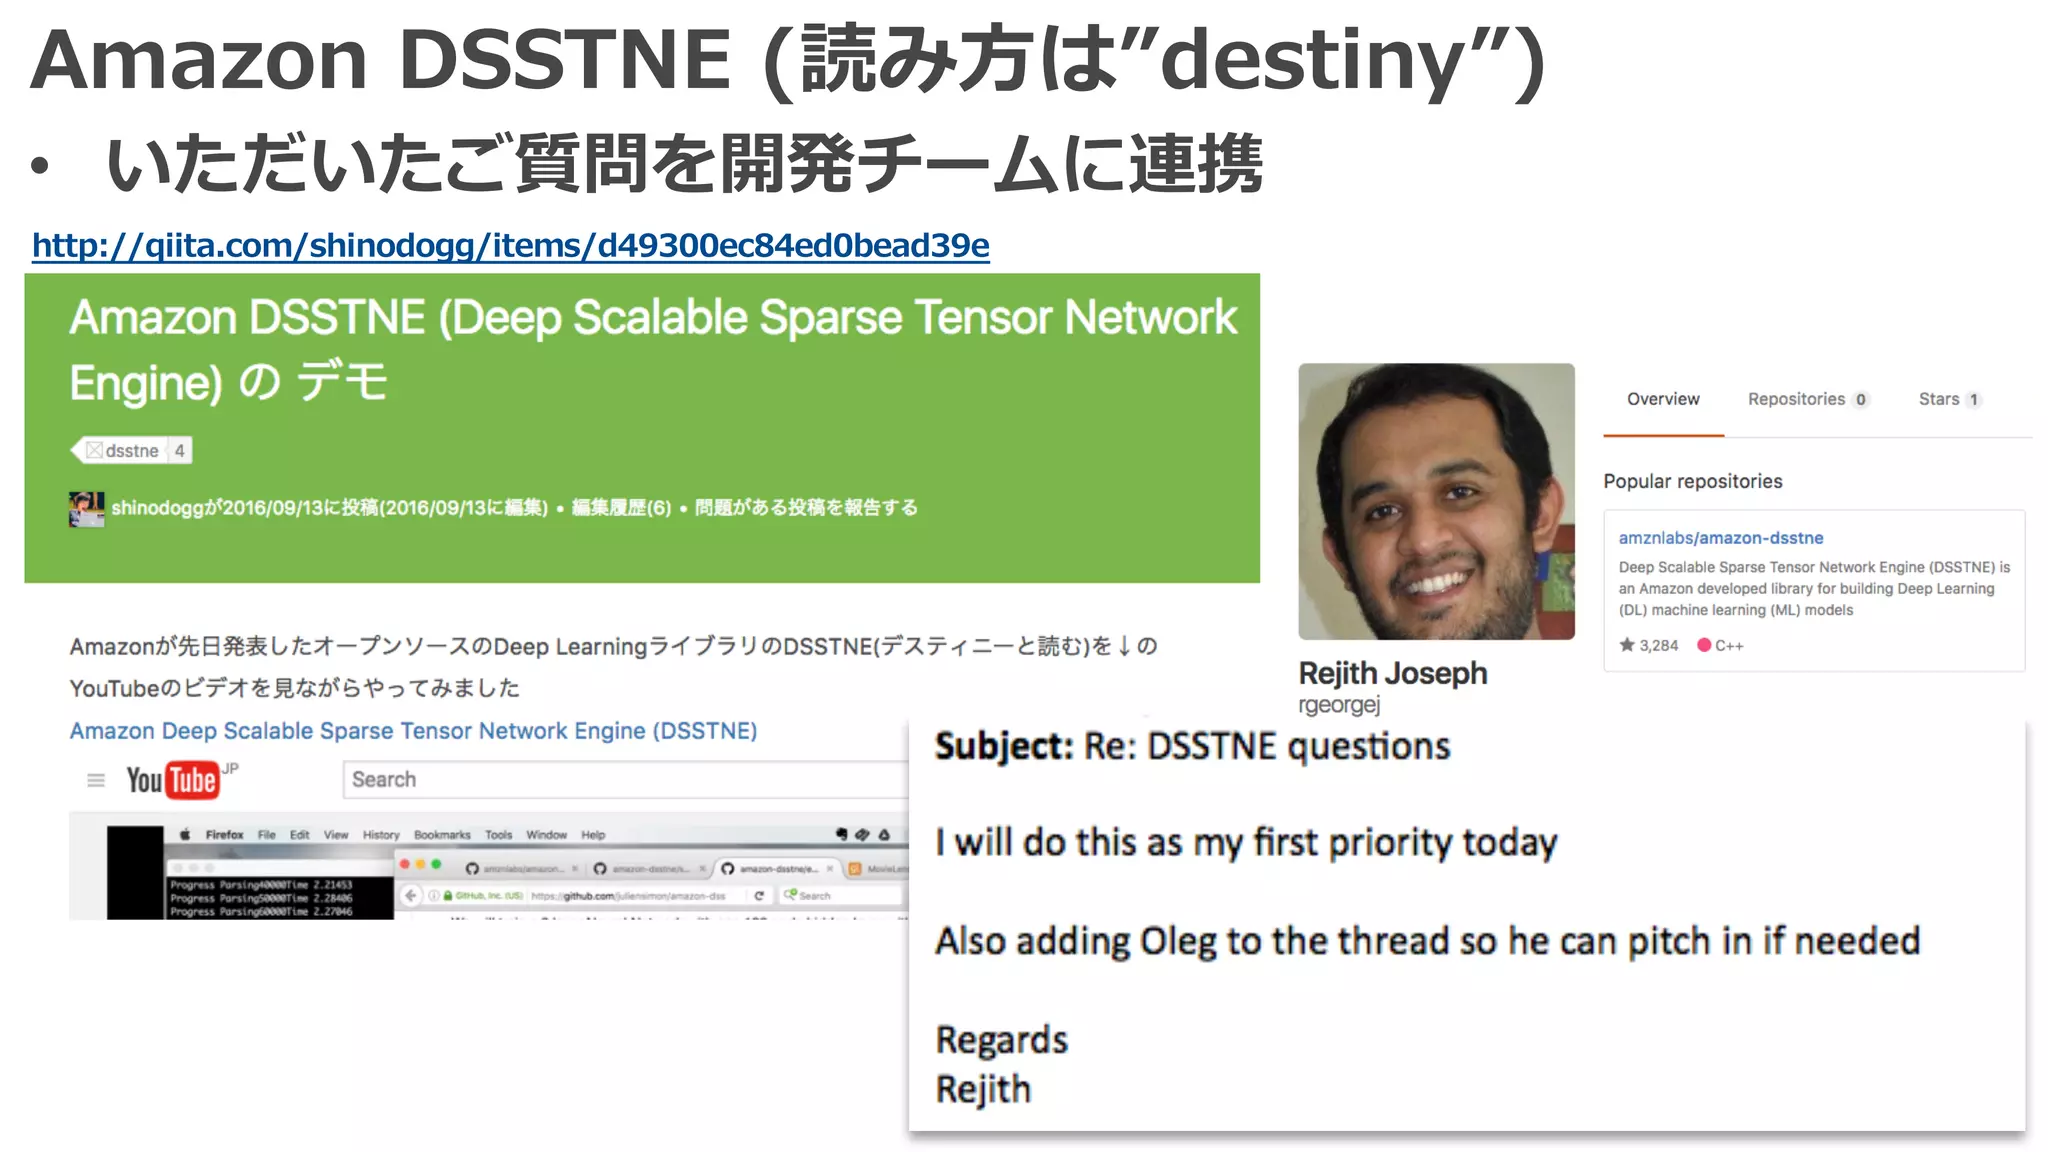Switch to the Stars tab

pos(1938,399)
